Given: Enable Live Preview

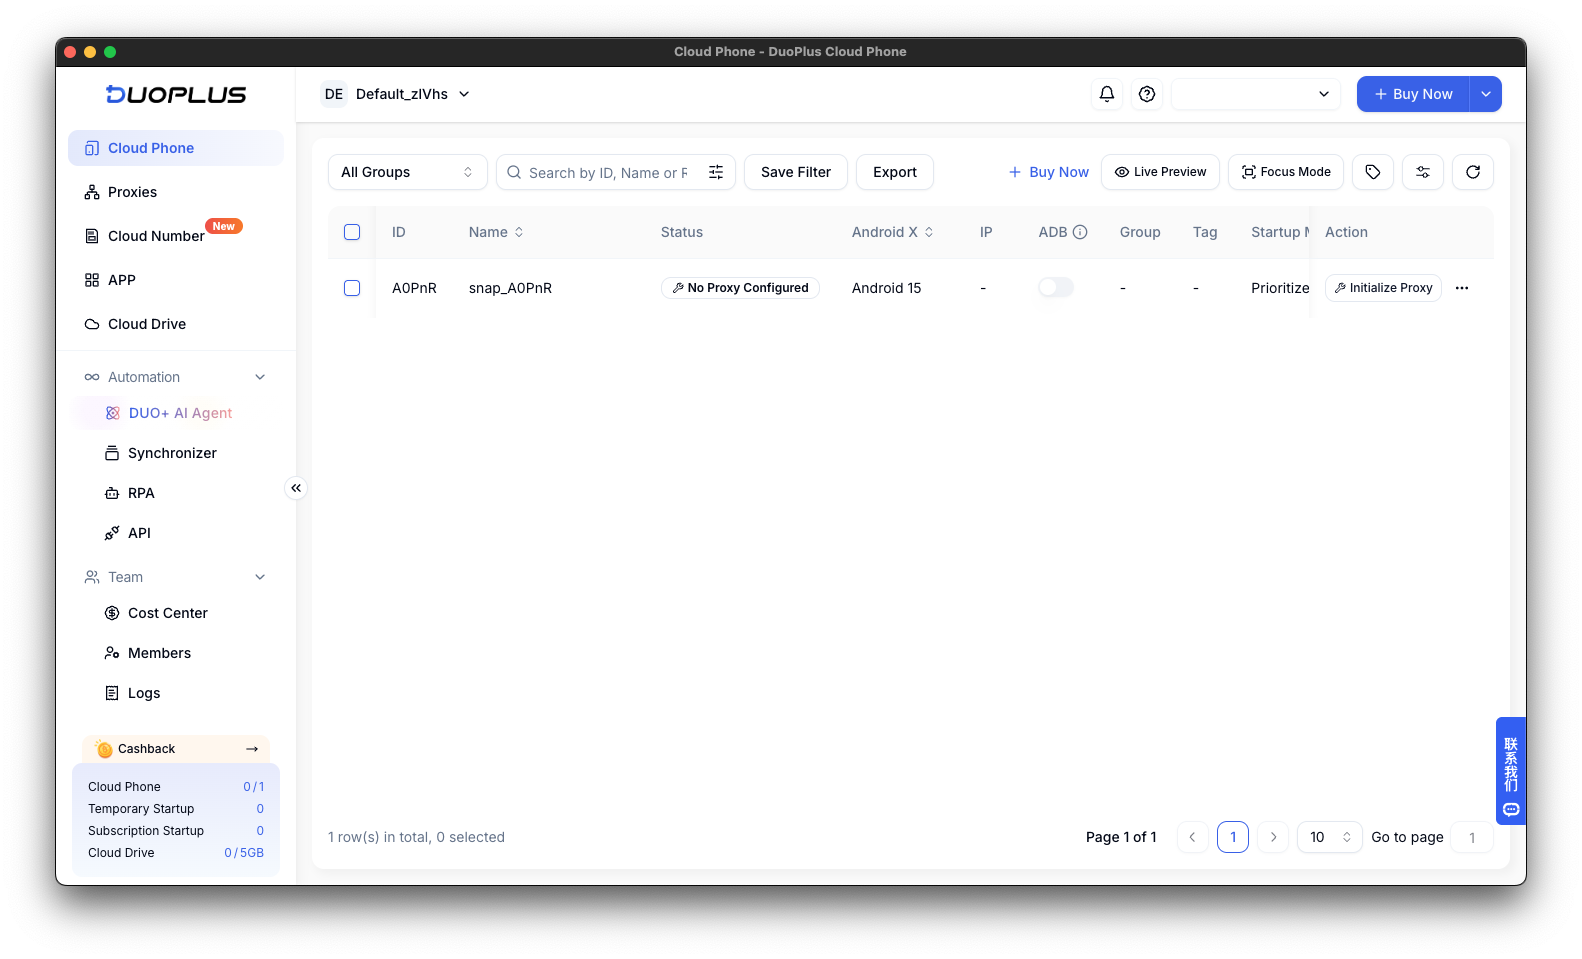Looking at the screenshot, I should pos(1160,172).
